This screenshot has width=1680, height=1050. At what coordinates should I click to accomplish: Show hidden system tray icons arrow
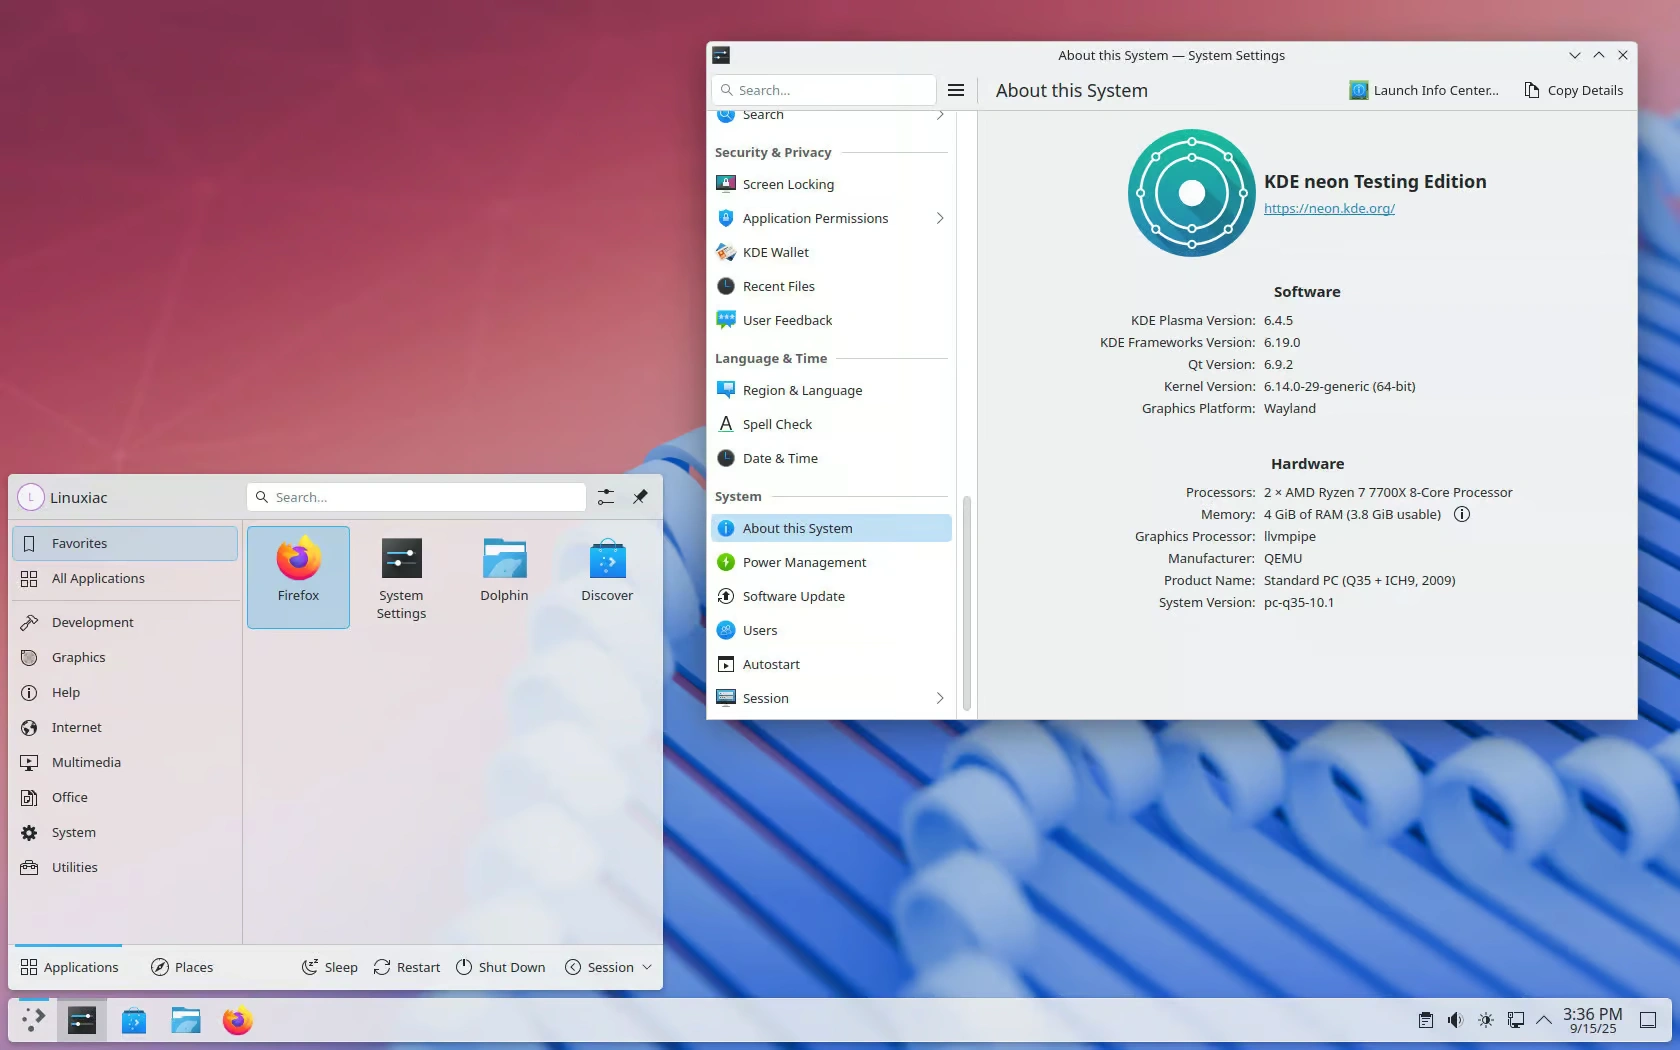(x=1544, y=1020)
